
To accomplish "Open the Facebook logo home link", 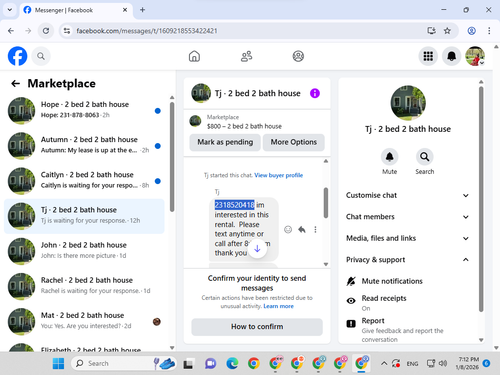I will [x=17, y=56].
